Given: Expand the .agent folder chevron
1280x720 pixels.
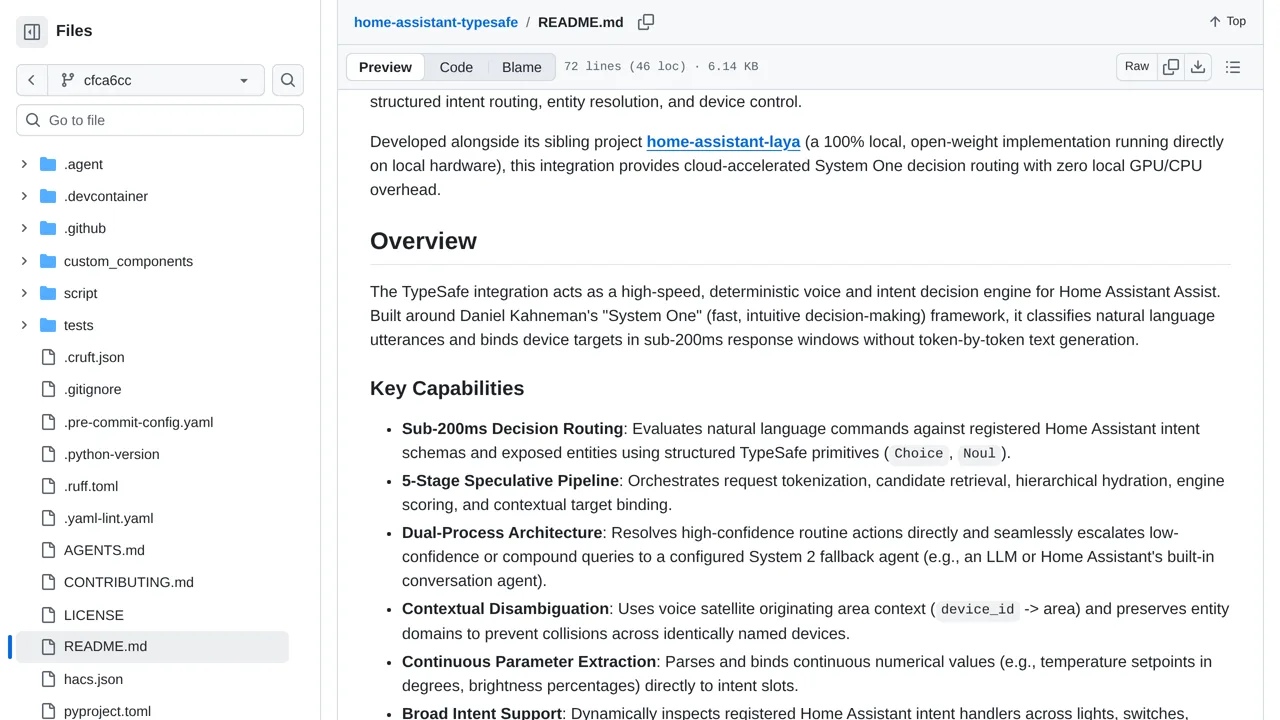Looking at the screenshot, I should tap(24, 164).
